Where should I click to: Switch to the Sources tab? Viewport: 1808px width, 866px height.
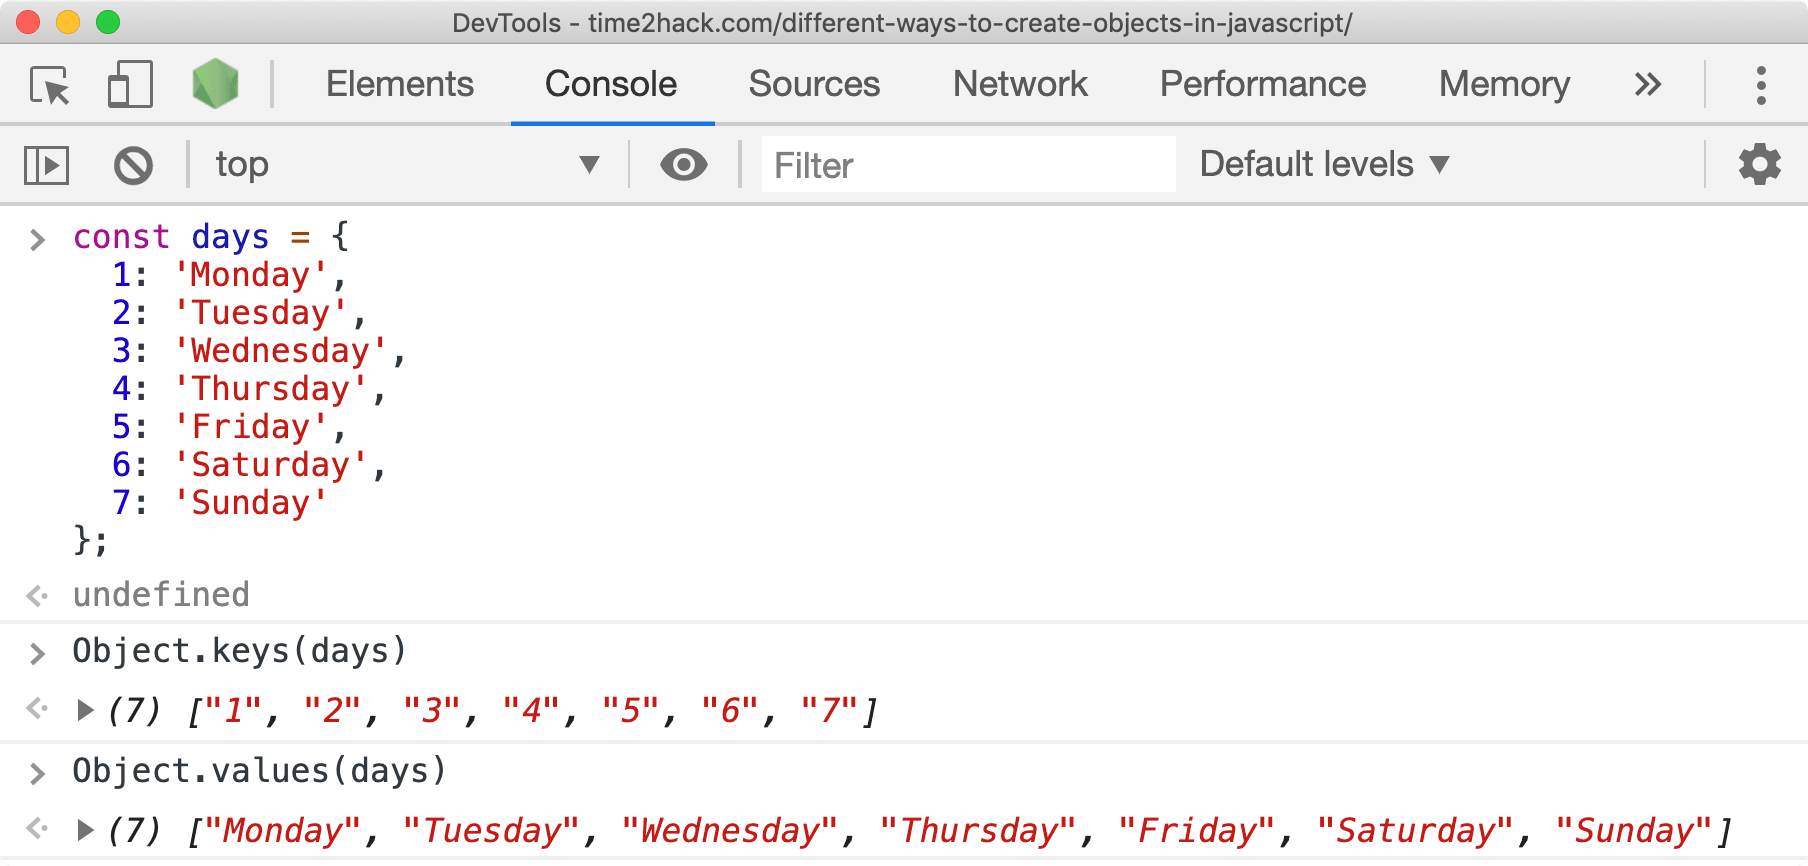pos(814,84)
